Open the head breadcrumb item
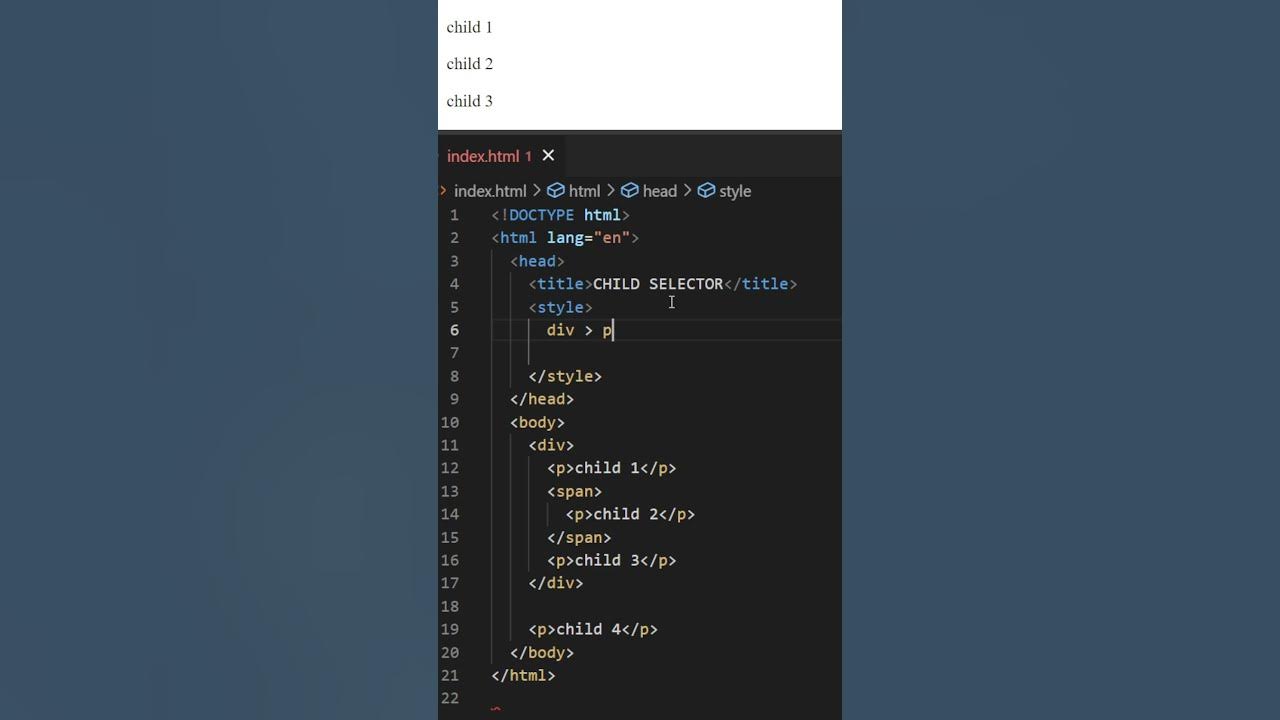 click(x=659, y=191)
